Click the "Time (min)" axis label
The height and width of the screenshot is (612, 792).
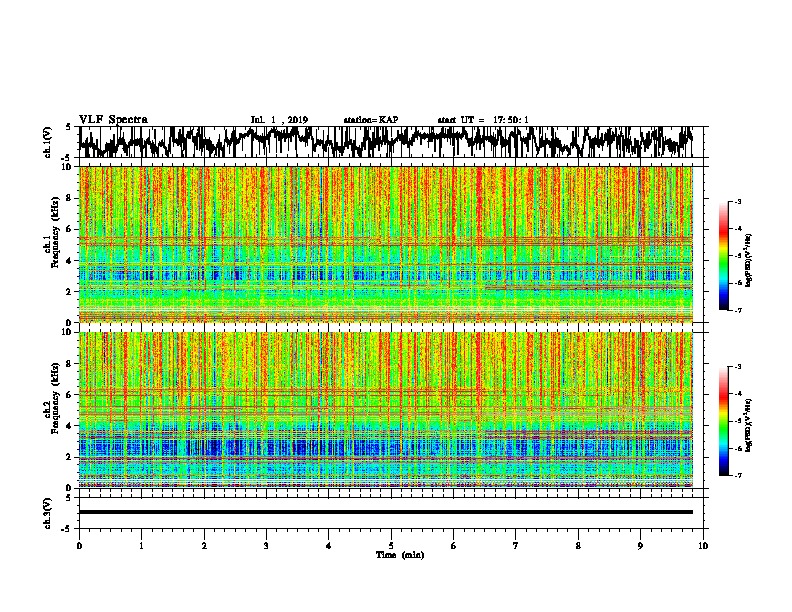400,555
